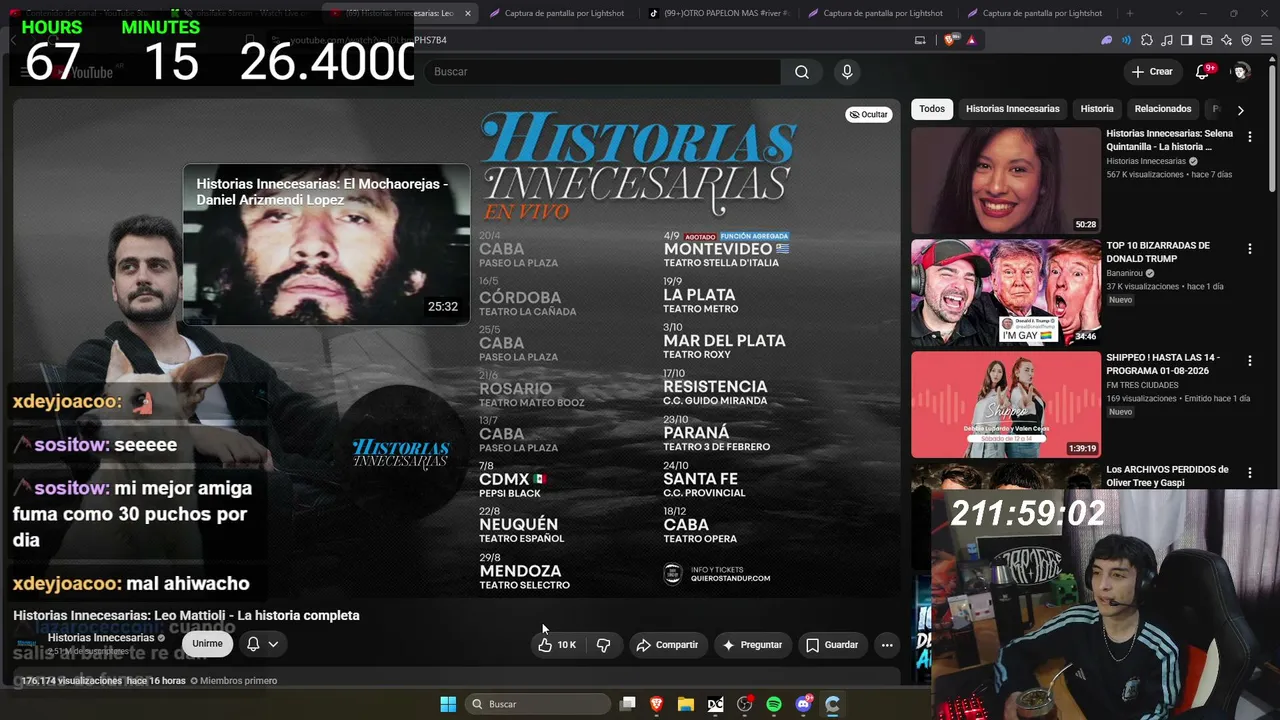The width and height of the screenshot is (1280, 720).
Task: Click the Unirme join button
Action: 207,644
